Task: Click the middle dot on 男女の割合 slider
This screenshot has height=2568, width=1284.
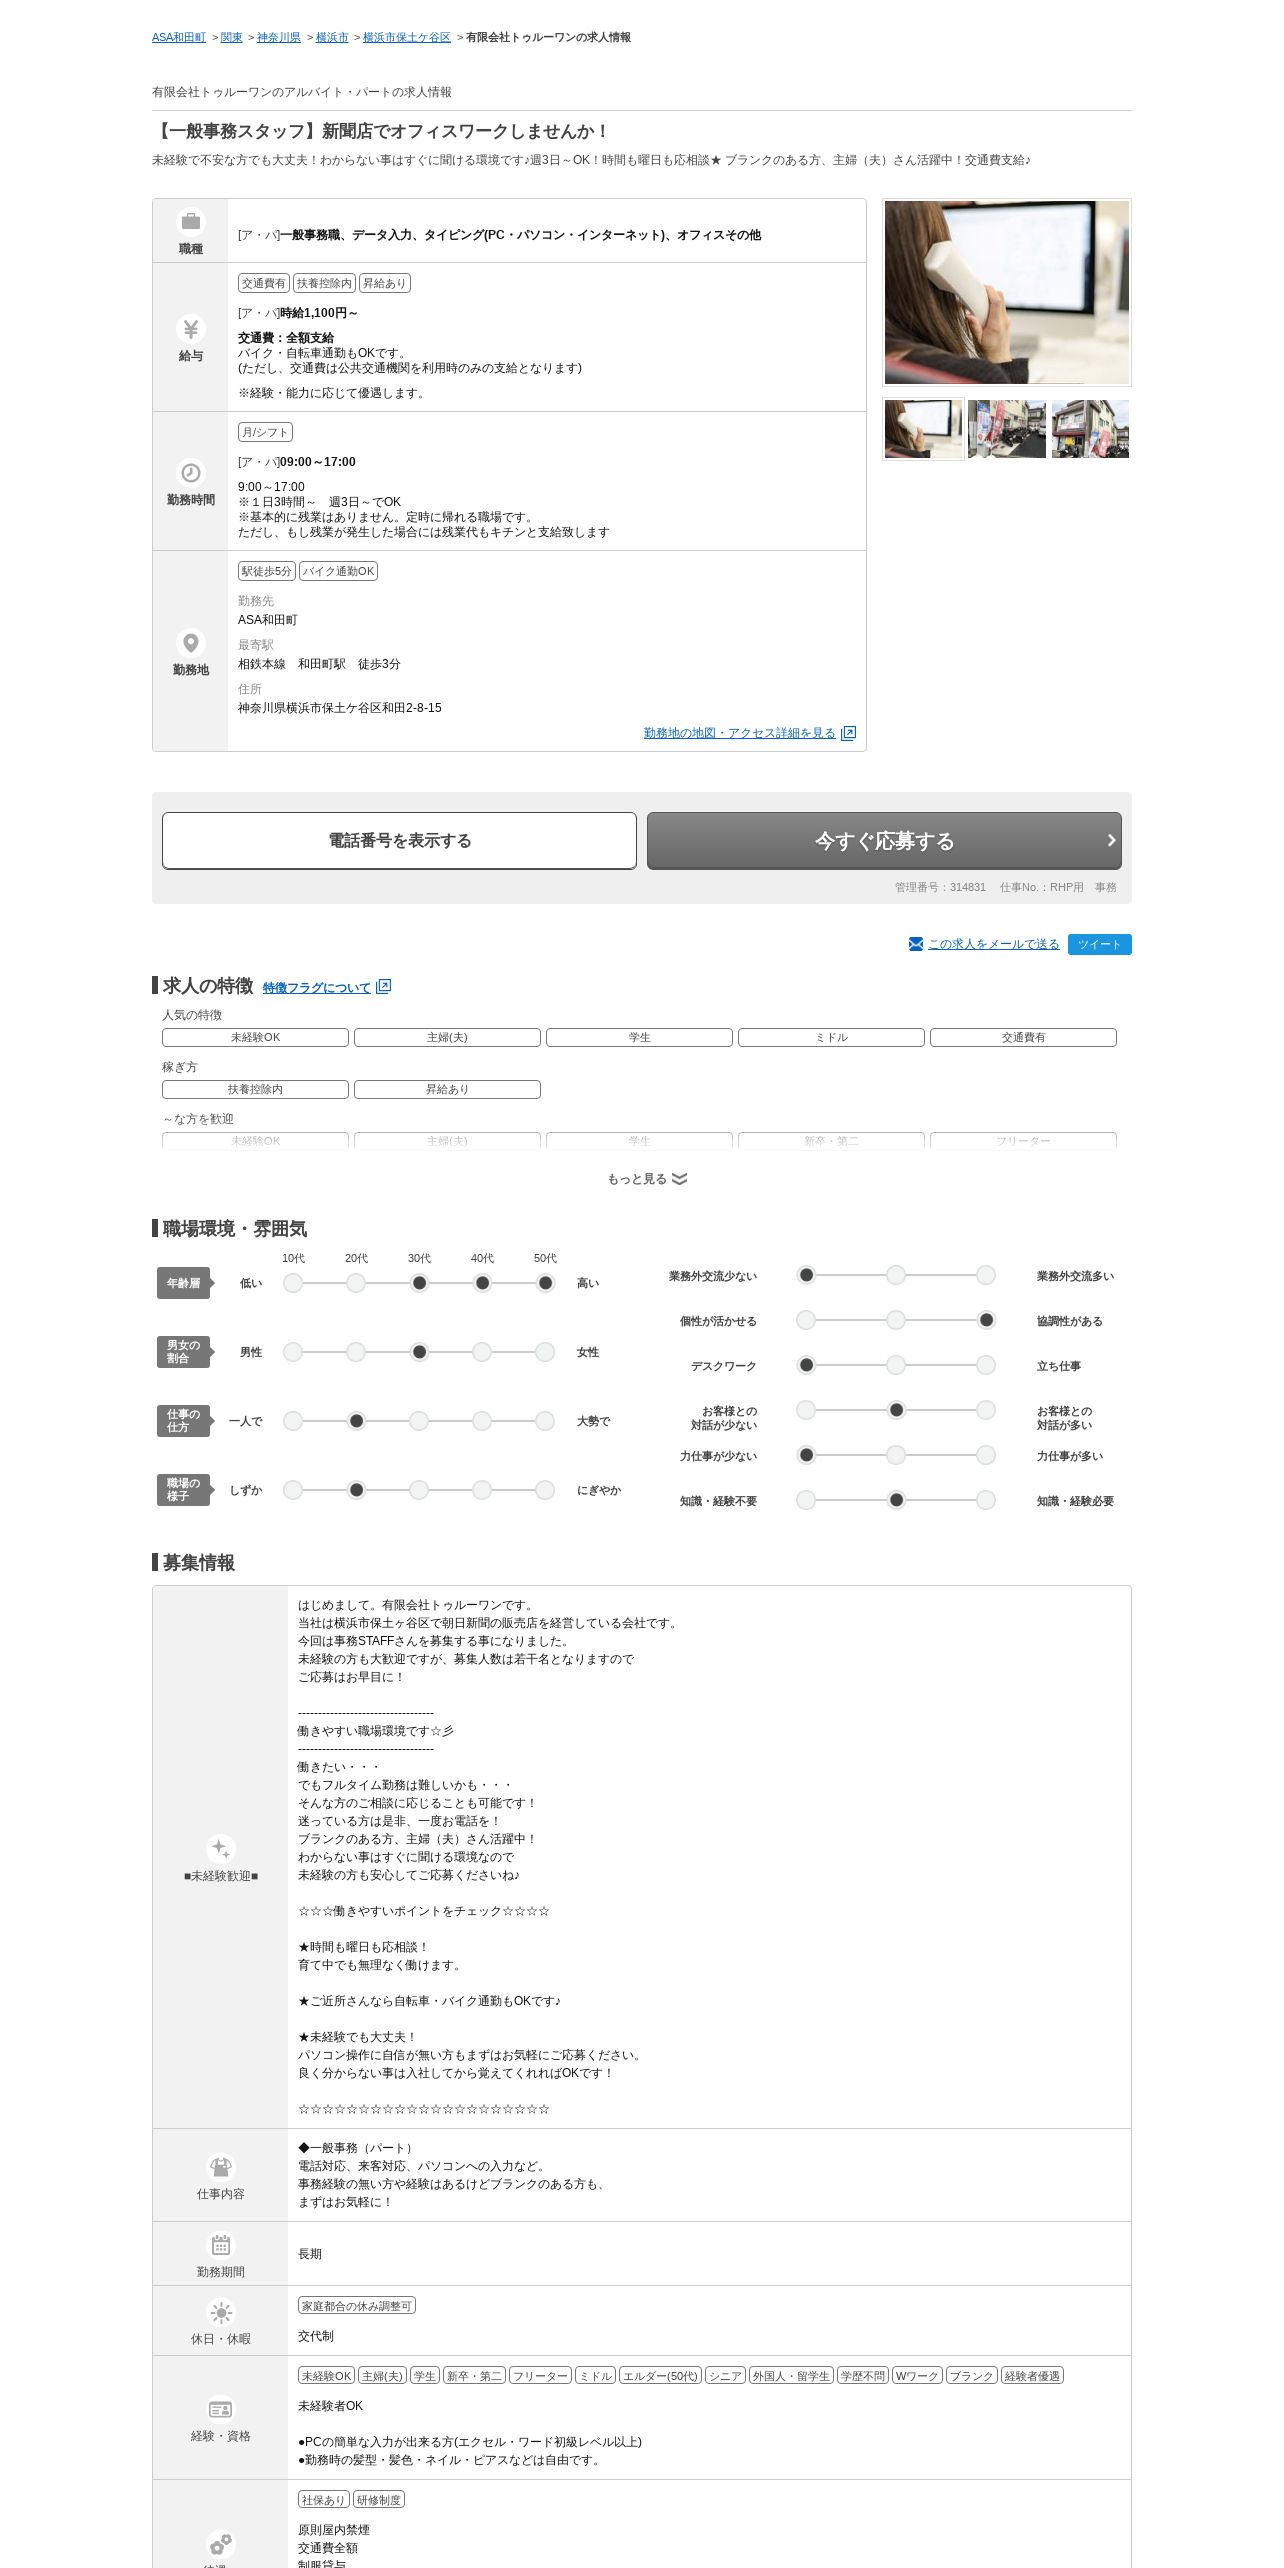Action: click(x=419, y=1352)
